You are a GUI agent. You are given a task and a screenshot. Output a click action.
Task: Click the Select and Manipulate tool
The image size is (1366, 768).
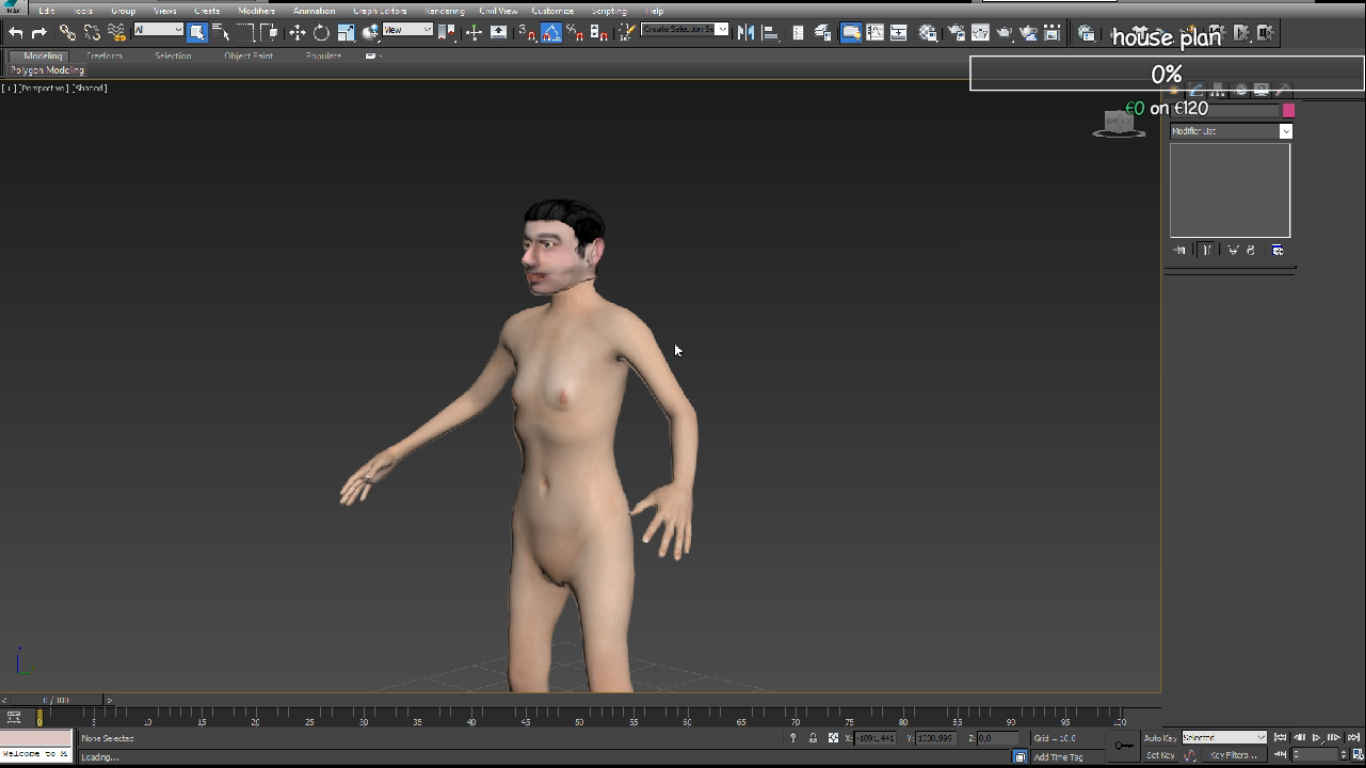[x=473, y=33]
